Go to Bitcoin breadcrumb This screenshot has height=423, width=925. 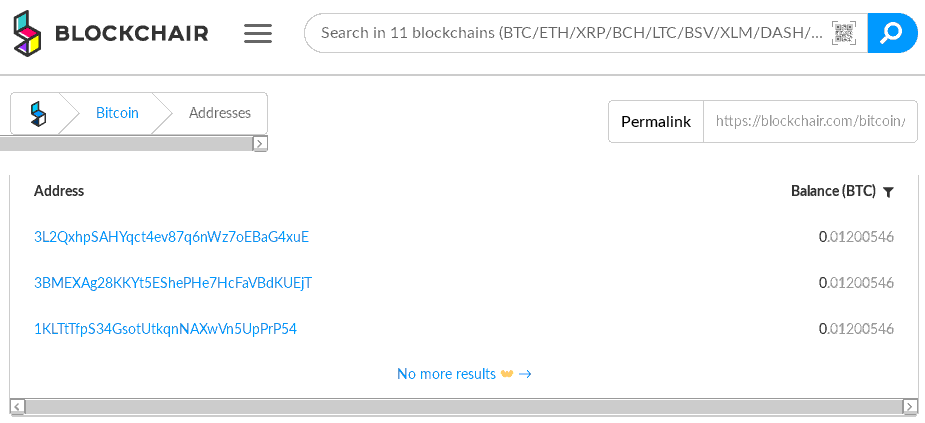coord(117,113)
